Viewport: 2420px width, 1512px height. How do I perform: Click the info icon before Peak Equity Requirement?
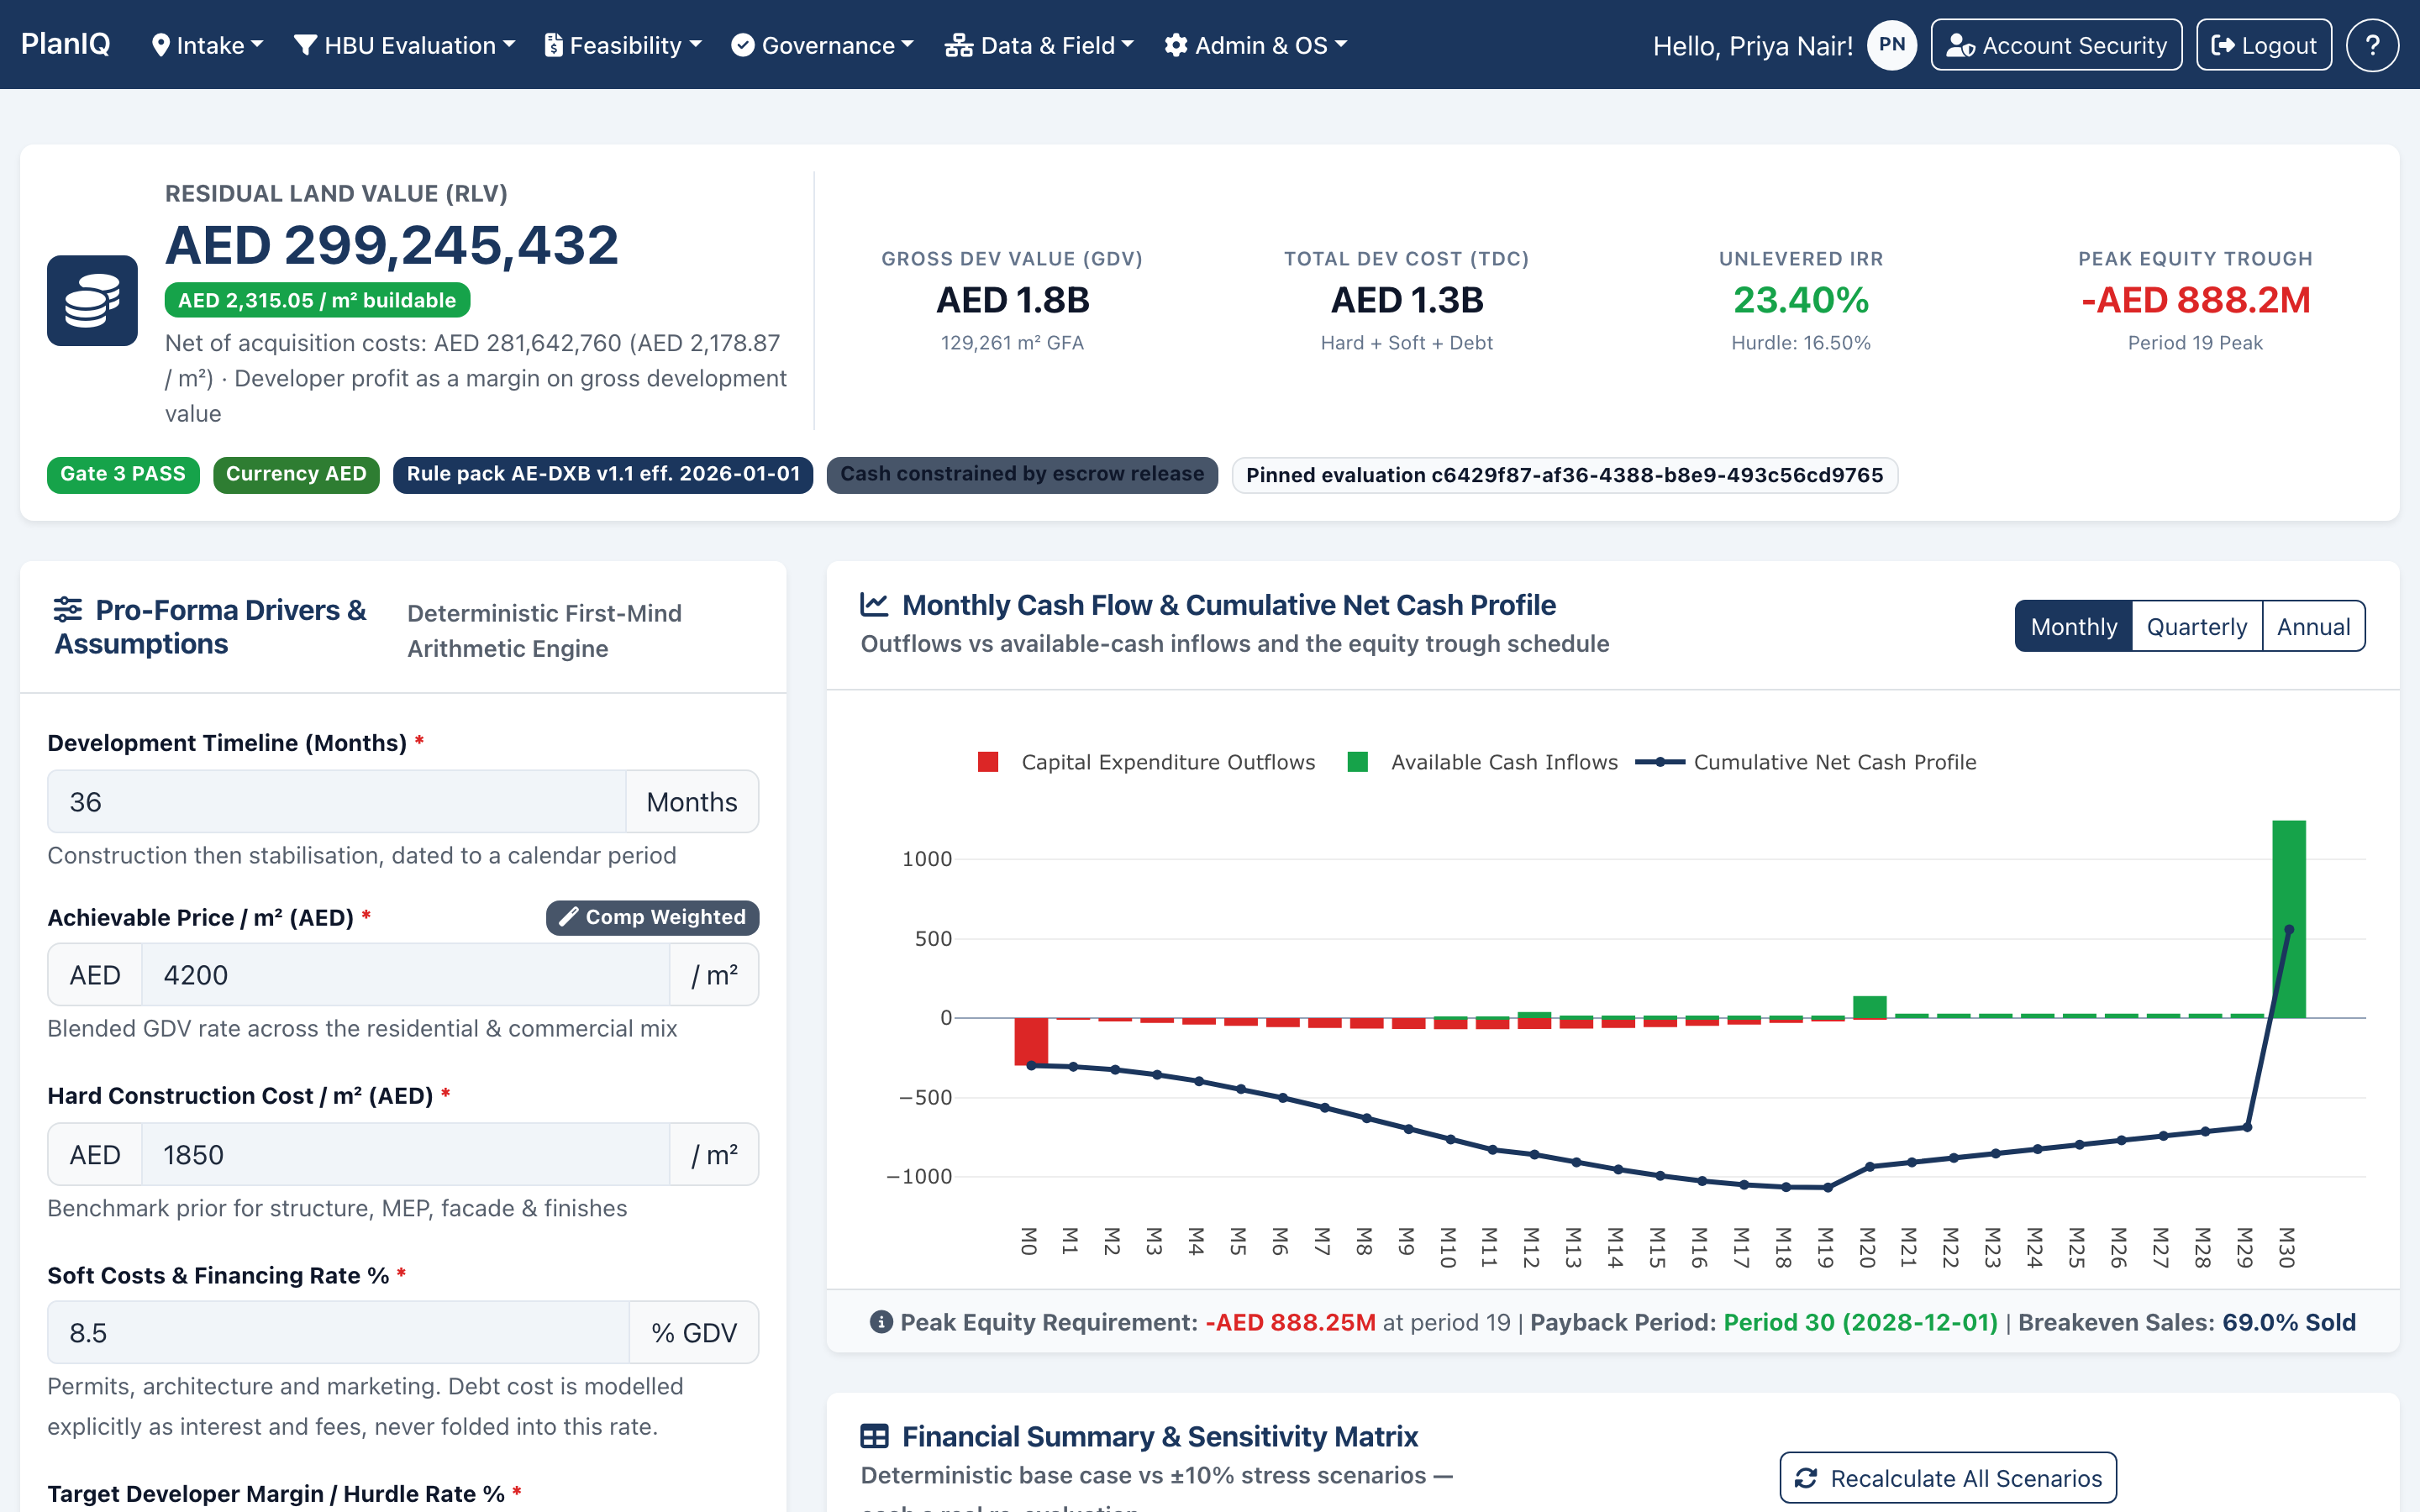881,1322
